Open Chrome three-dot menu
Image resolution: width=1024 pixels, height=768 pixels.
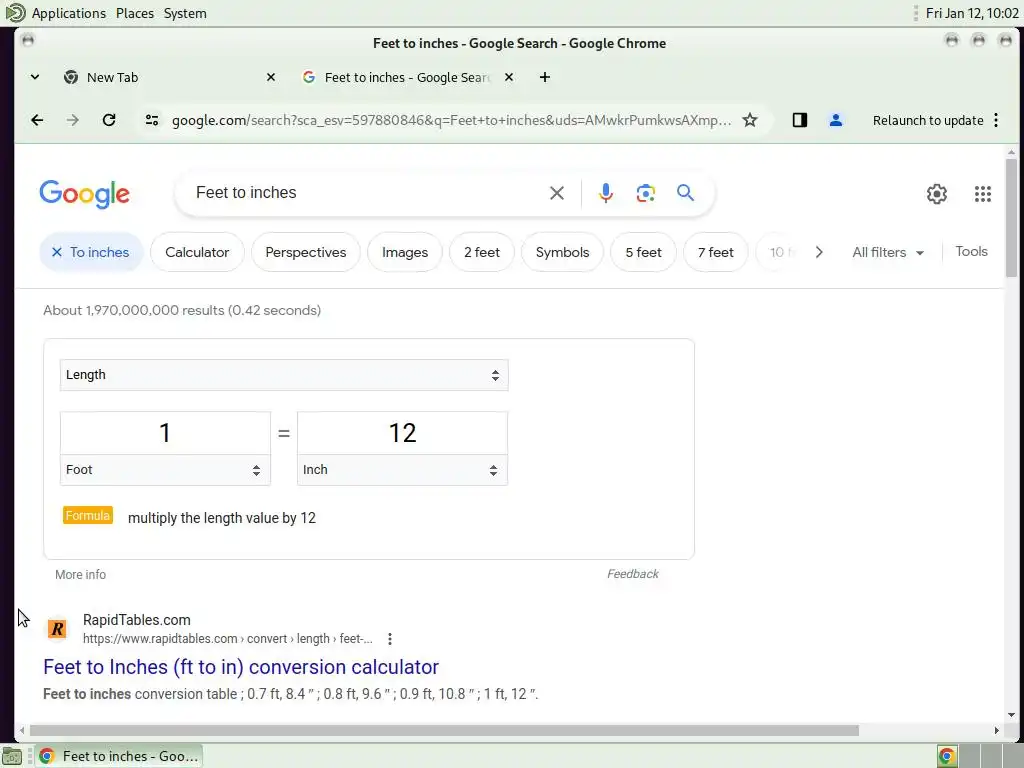[x=996, y=120]
